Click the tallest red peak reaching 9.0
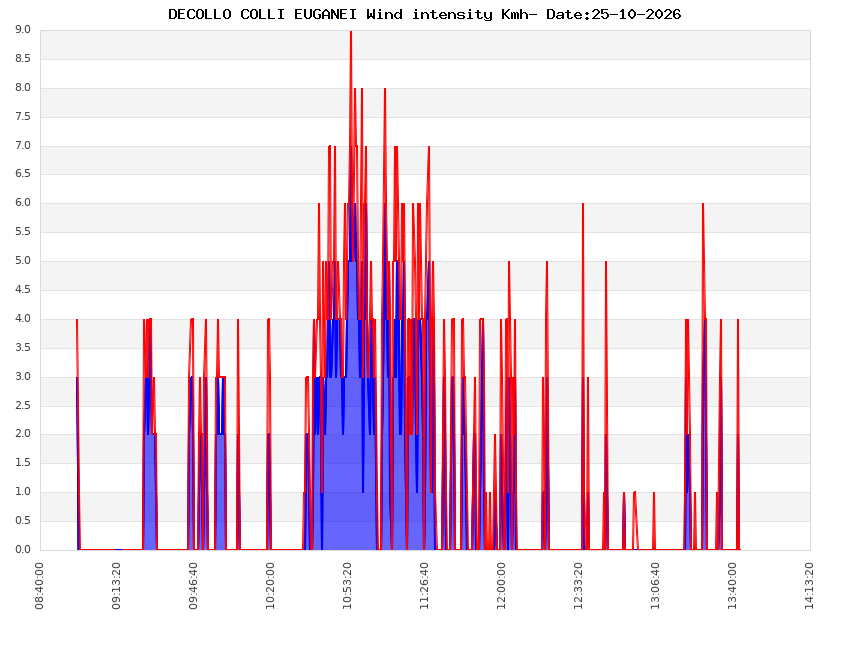Image resolution: width=850 pixels, height=650 pixels. [351, 33]
